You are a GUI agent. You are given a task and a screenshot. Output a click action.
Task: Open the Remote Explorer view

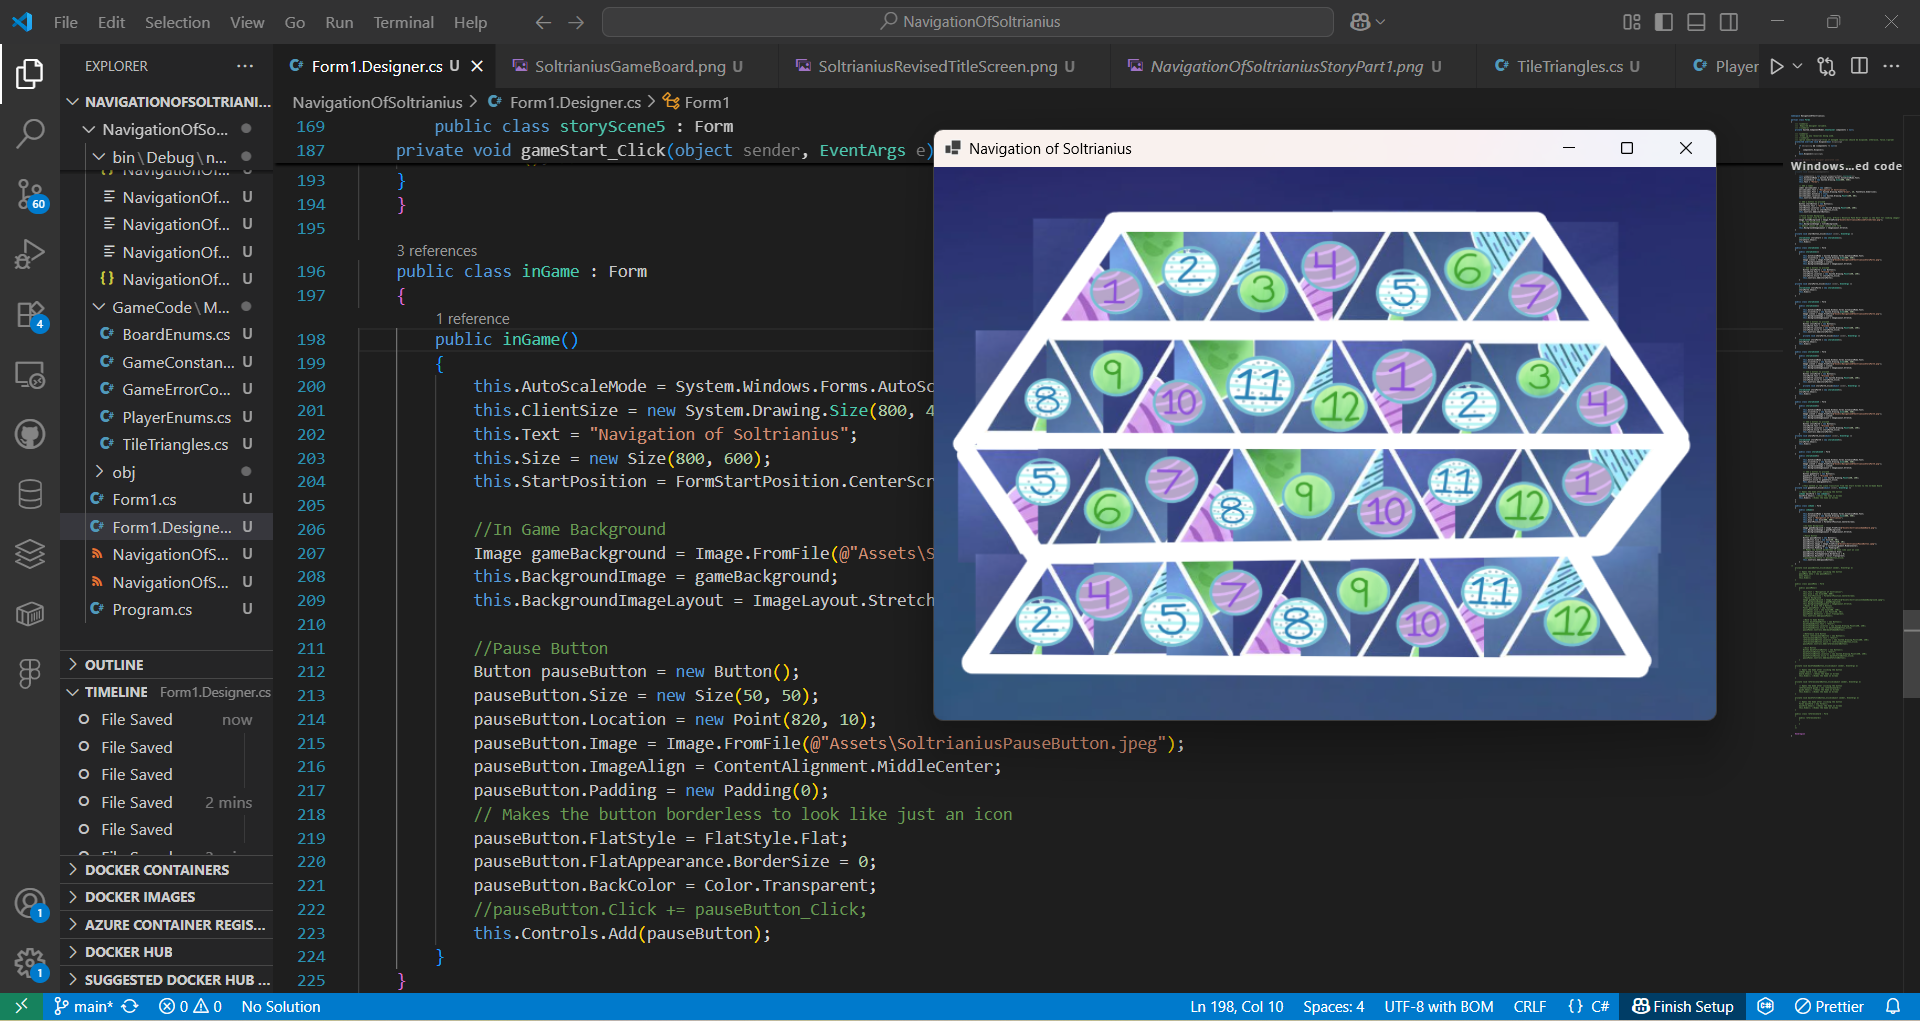[x=30, y=375]
